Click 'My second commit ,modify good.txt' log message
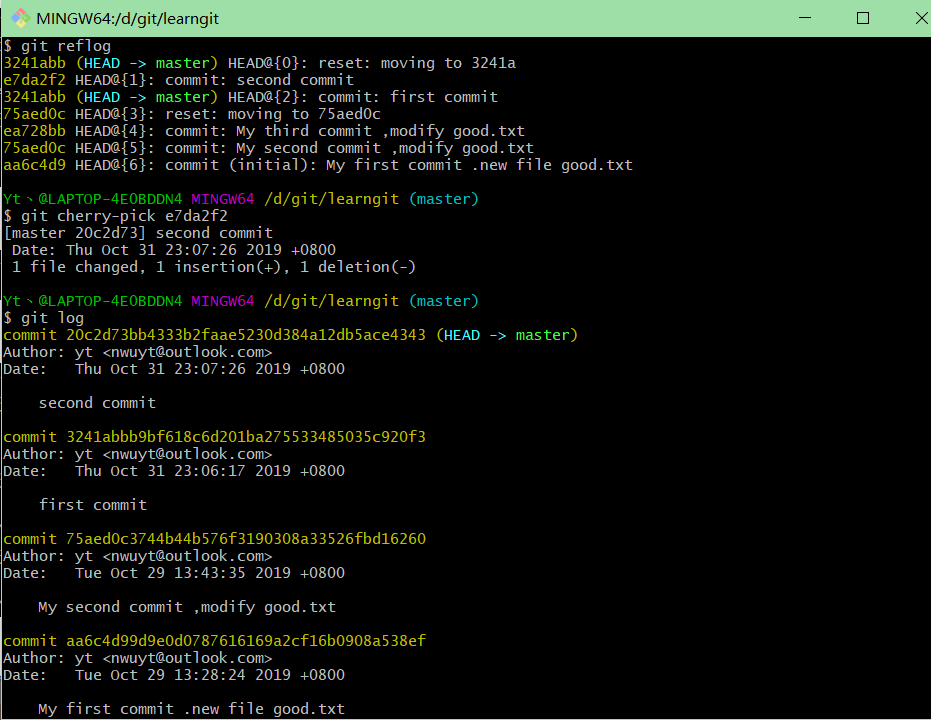Viewport: 931px width, 720px height. coord(187,607)
